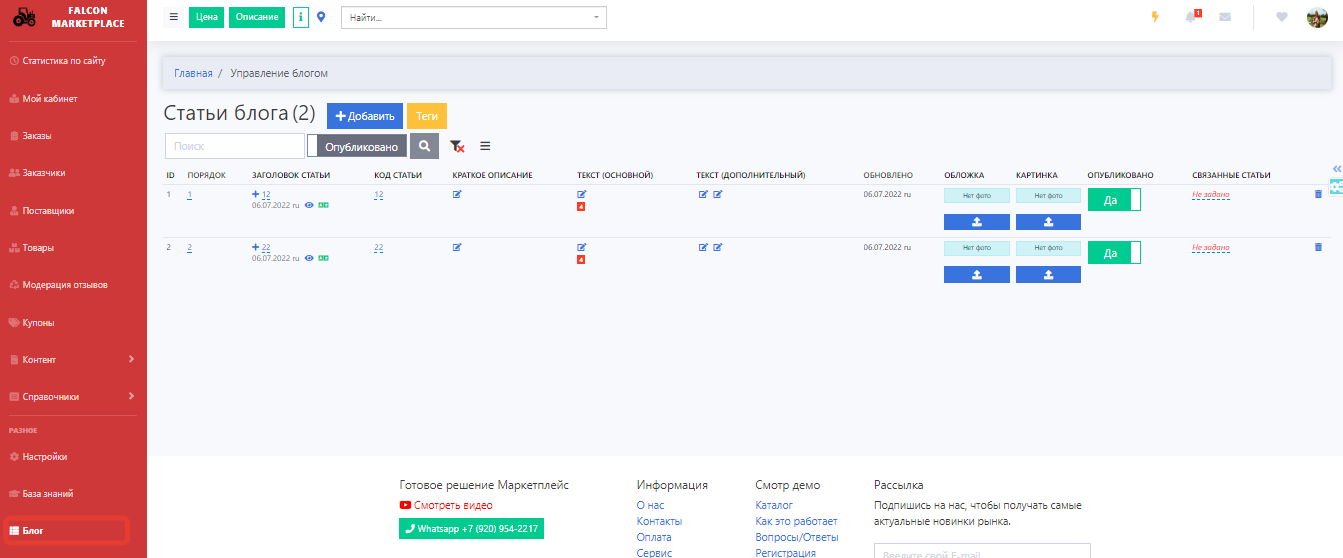Viewport: 1343px width, 558px height.
Task: Upload cover image for first article
Action: pyautogui.click(x=976, y=221)
